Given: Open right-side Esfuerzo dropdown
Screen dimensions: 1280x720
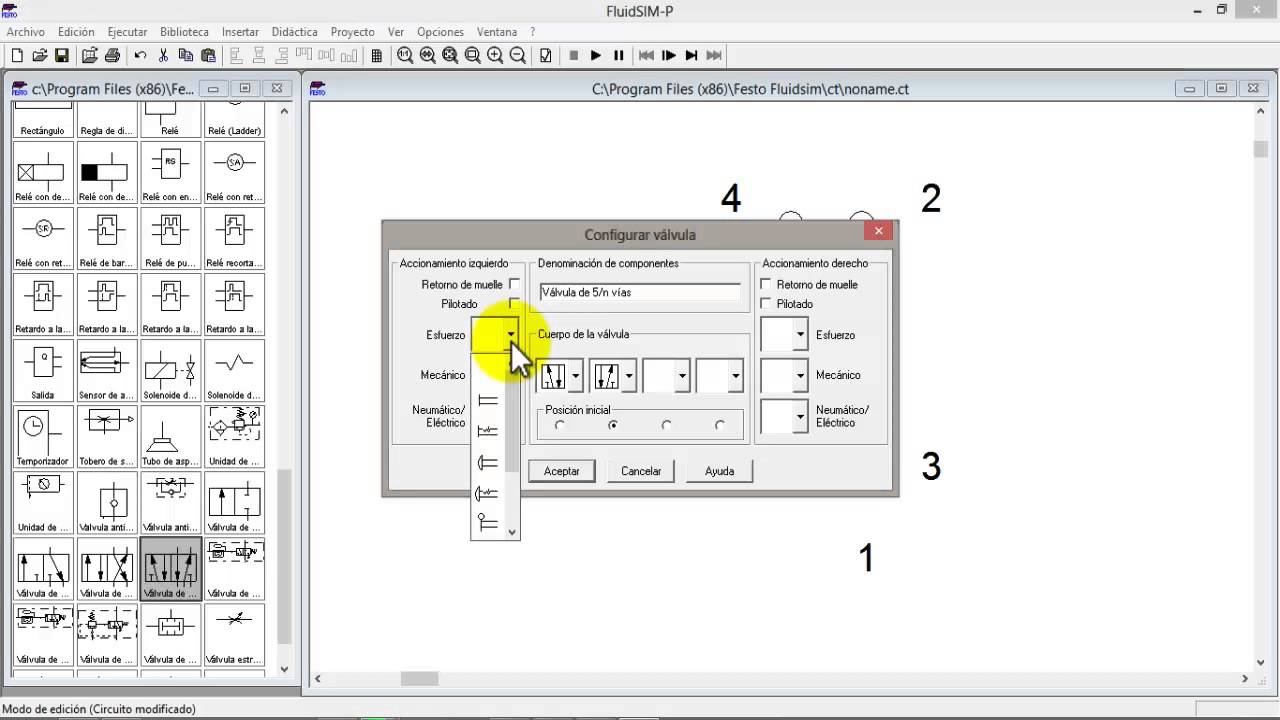Looking at the screenshot, I should [x=800, y=335].
